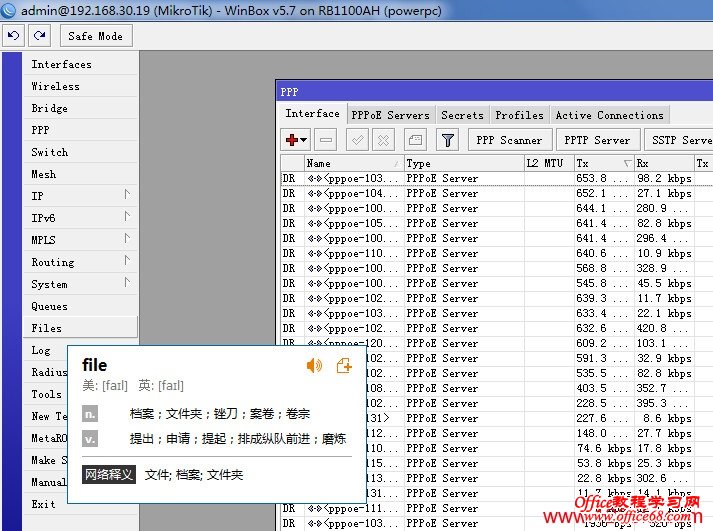This screenshot has width=713, height=531.
Task: Click the Undo arrow icon in WinBox toolbar
Action: [x=13, y=35]
